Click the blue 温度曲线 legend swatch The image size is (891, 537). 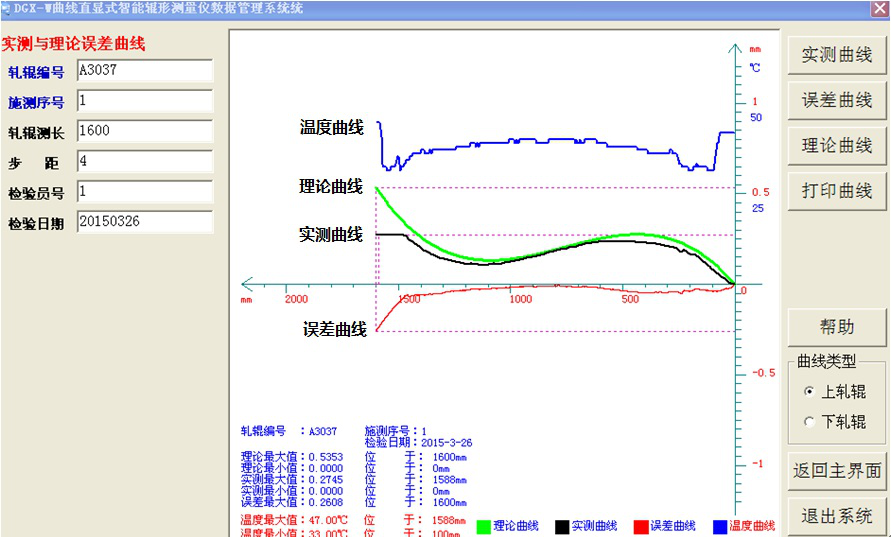pyautogui.click(x=719, y=526)
